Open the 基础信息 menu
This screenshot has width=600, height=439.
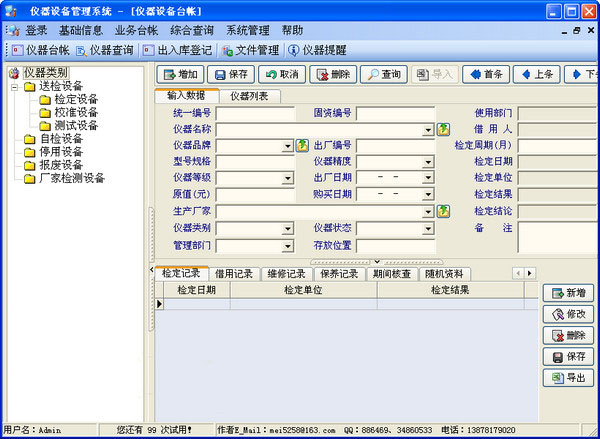click(80, 31)
